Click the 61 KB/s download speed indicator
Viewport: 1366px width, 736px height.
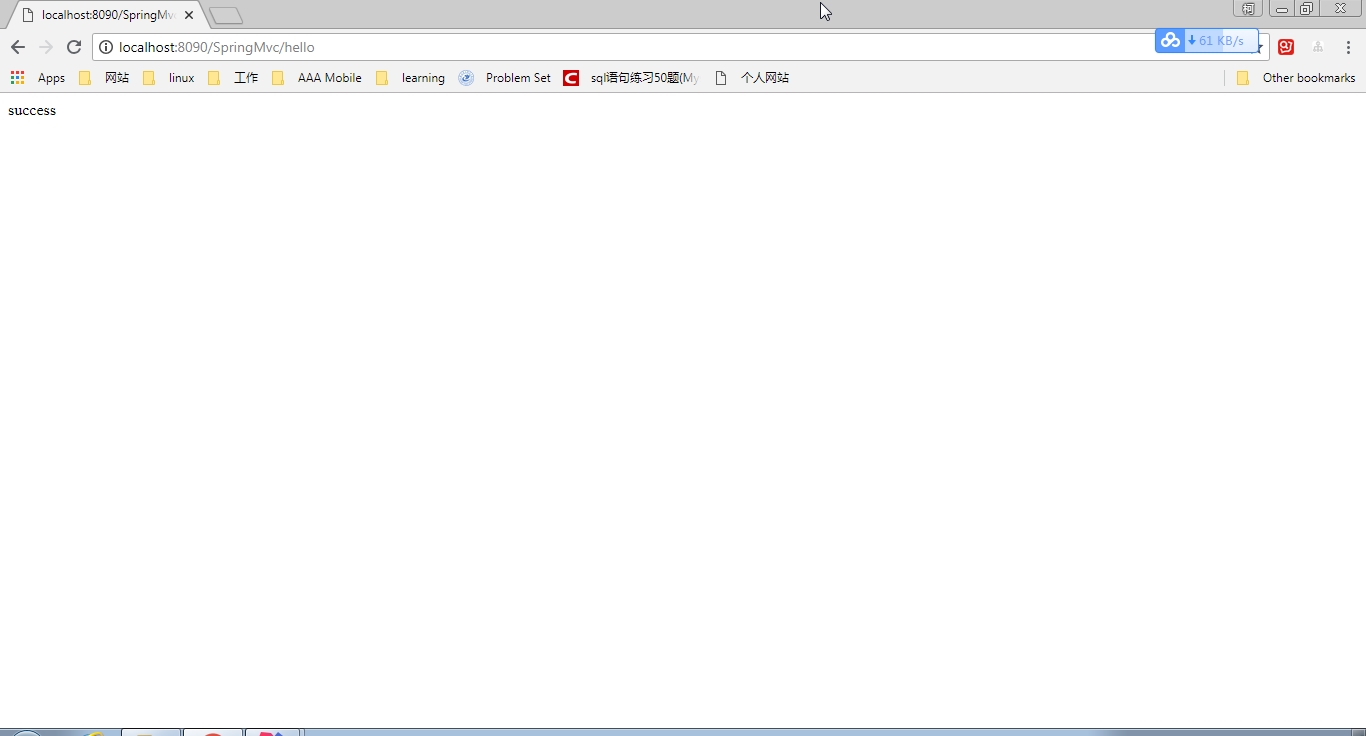tap(1220, 40)
